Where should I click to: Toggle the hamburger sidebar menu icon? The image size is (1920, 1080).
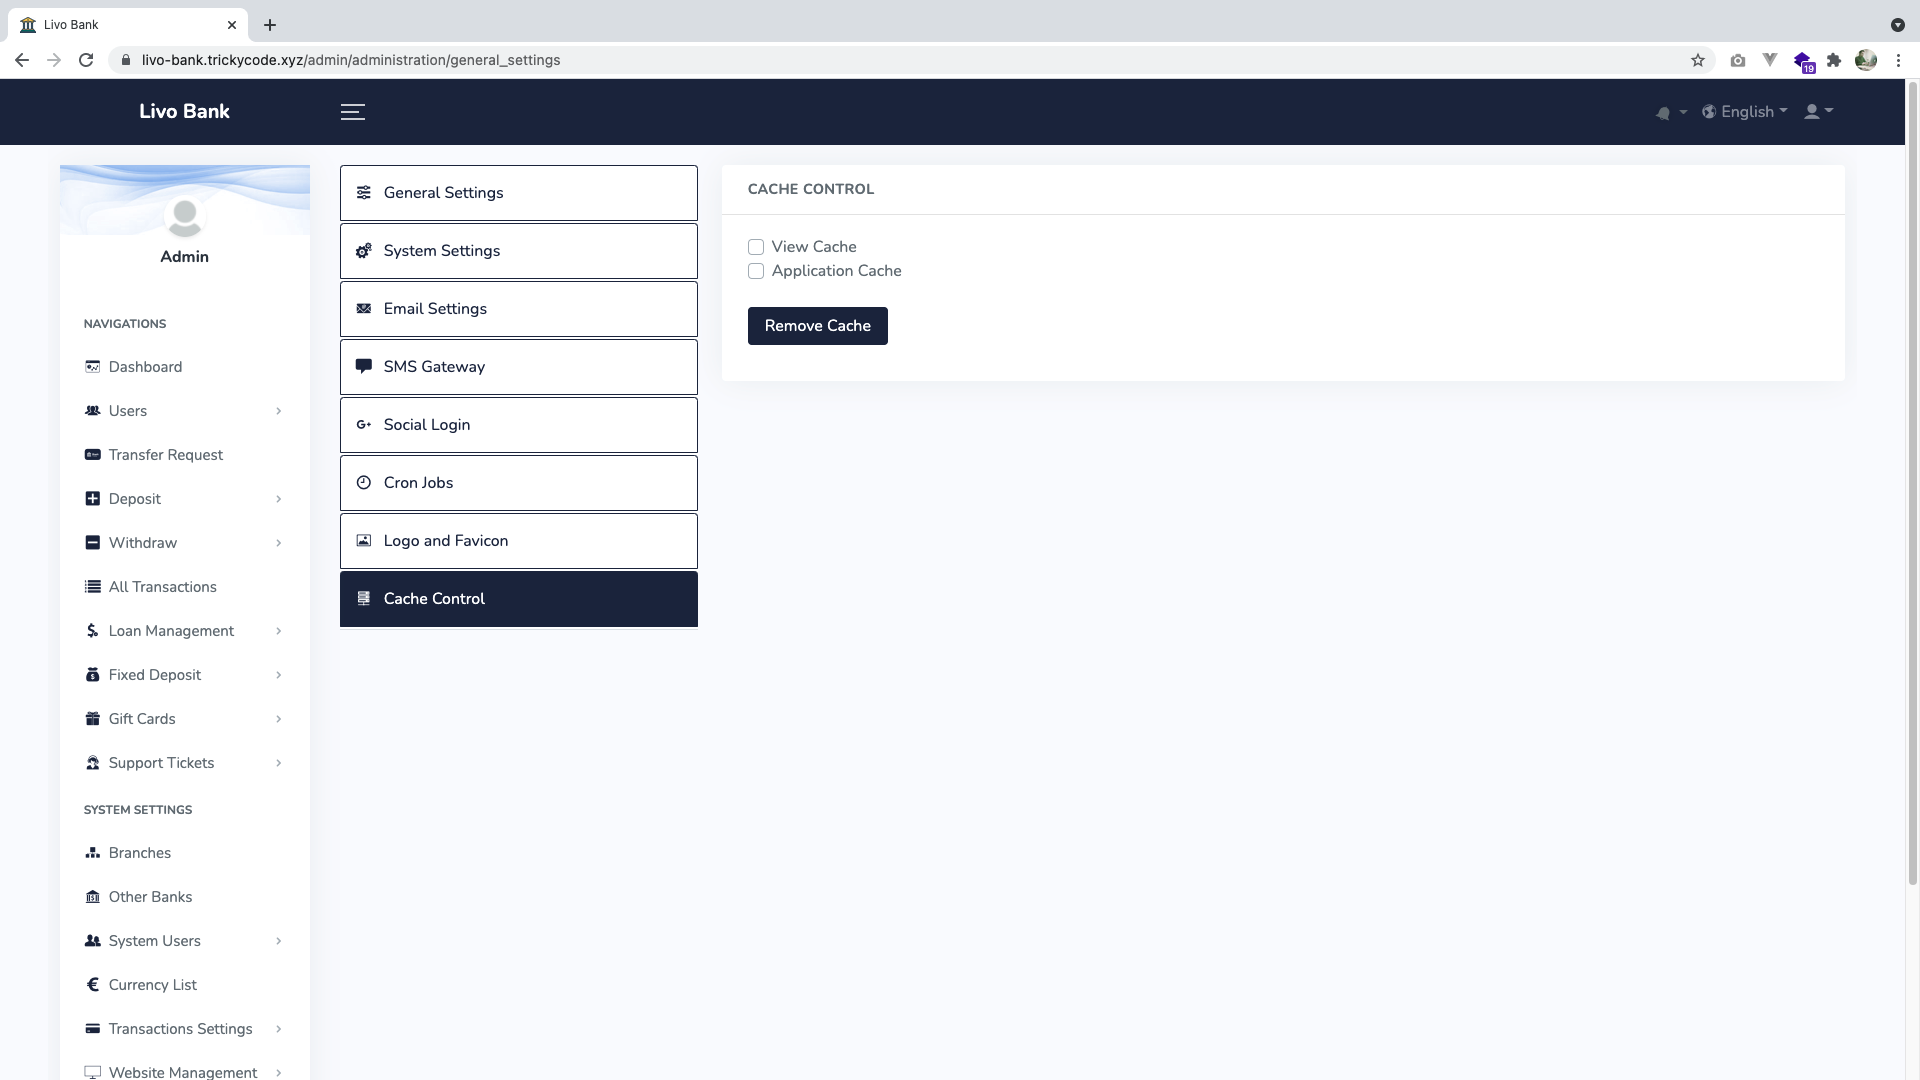click(x=352, y=112)
